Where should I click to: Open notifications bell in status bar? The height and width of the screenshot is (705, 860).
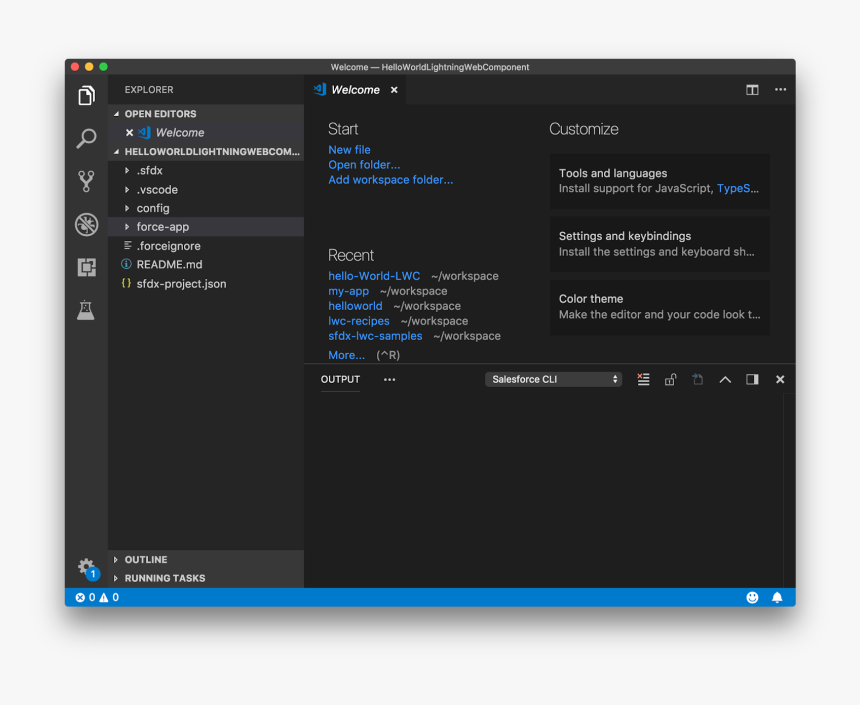pos(777,597)
